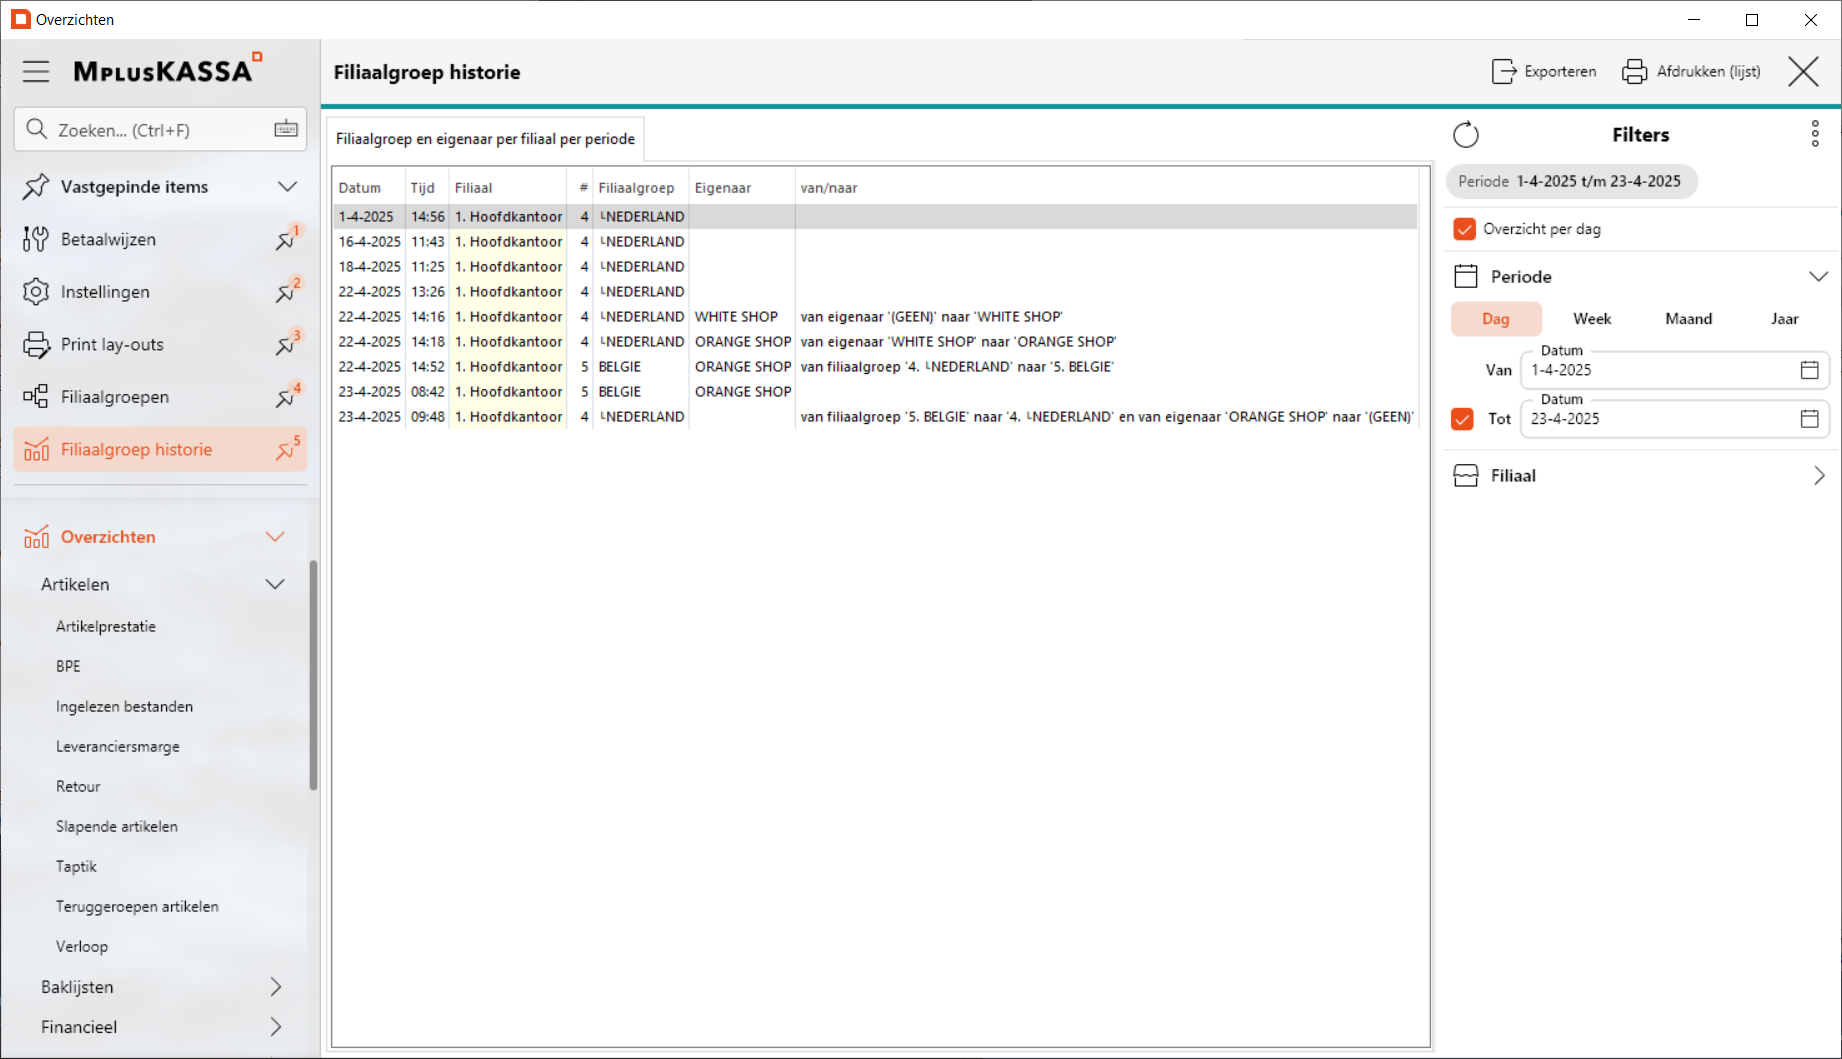
Task: Open the hamburger menu icon
Action: point(36,71)
